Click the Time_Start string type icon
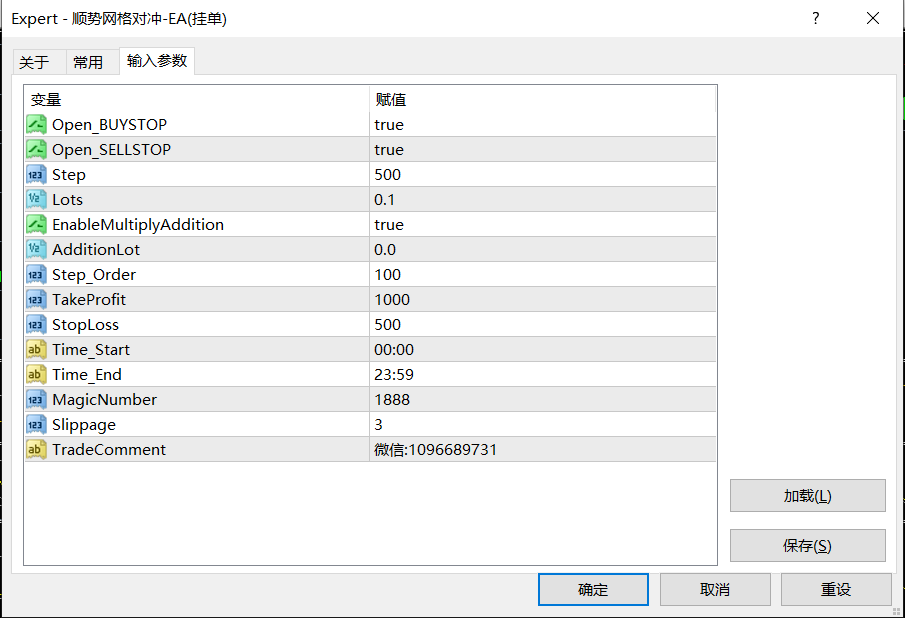The image size is (905, 618). [x=36, y=350]
